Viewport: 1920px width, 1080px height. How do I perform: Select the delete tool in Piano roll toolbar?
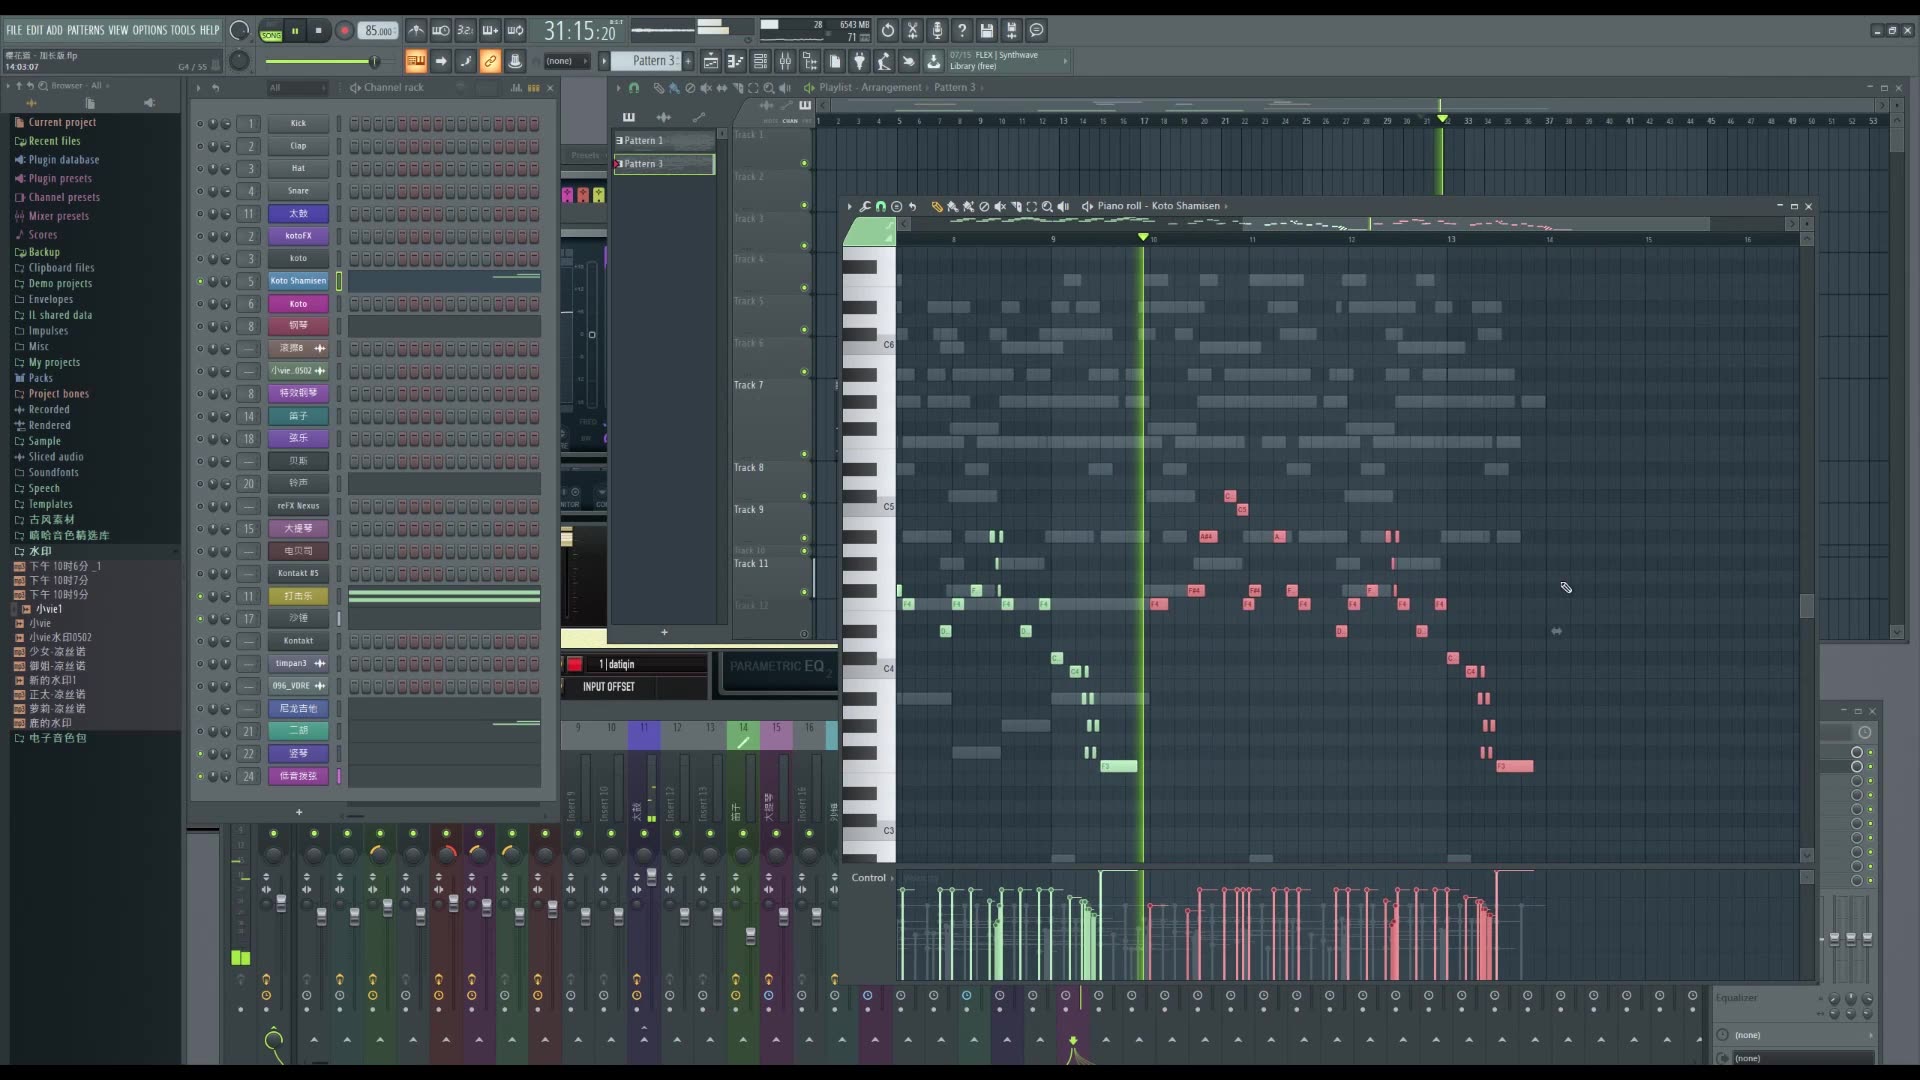point(984,206)
